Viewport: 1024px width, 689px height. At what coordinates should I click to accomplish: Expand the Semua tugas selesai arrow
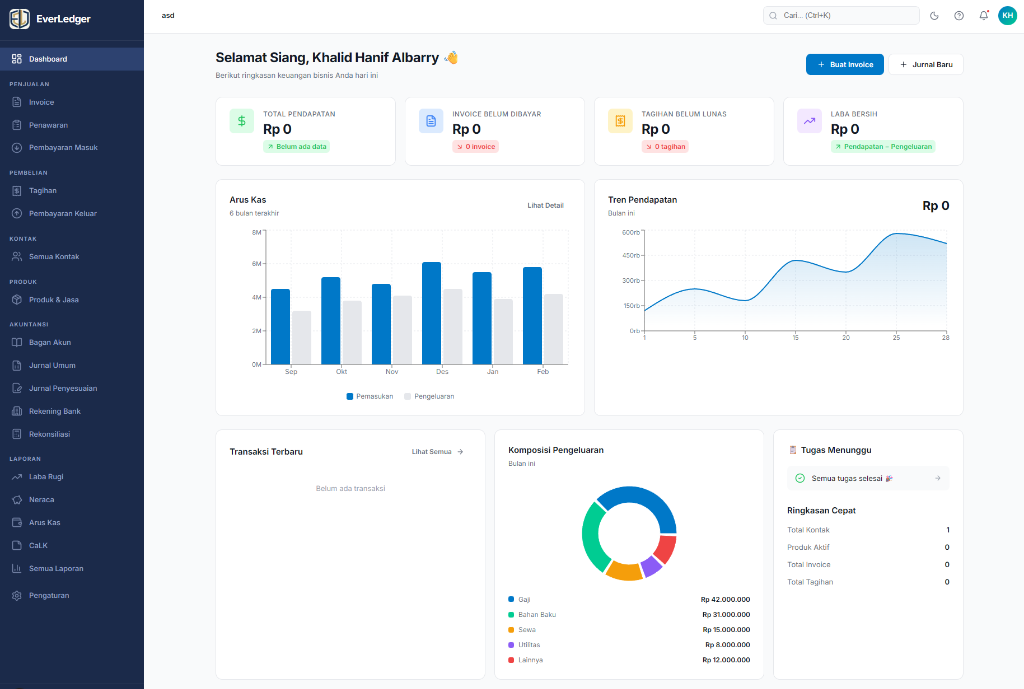pos(937,478)
